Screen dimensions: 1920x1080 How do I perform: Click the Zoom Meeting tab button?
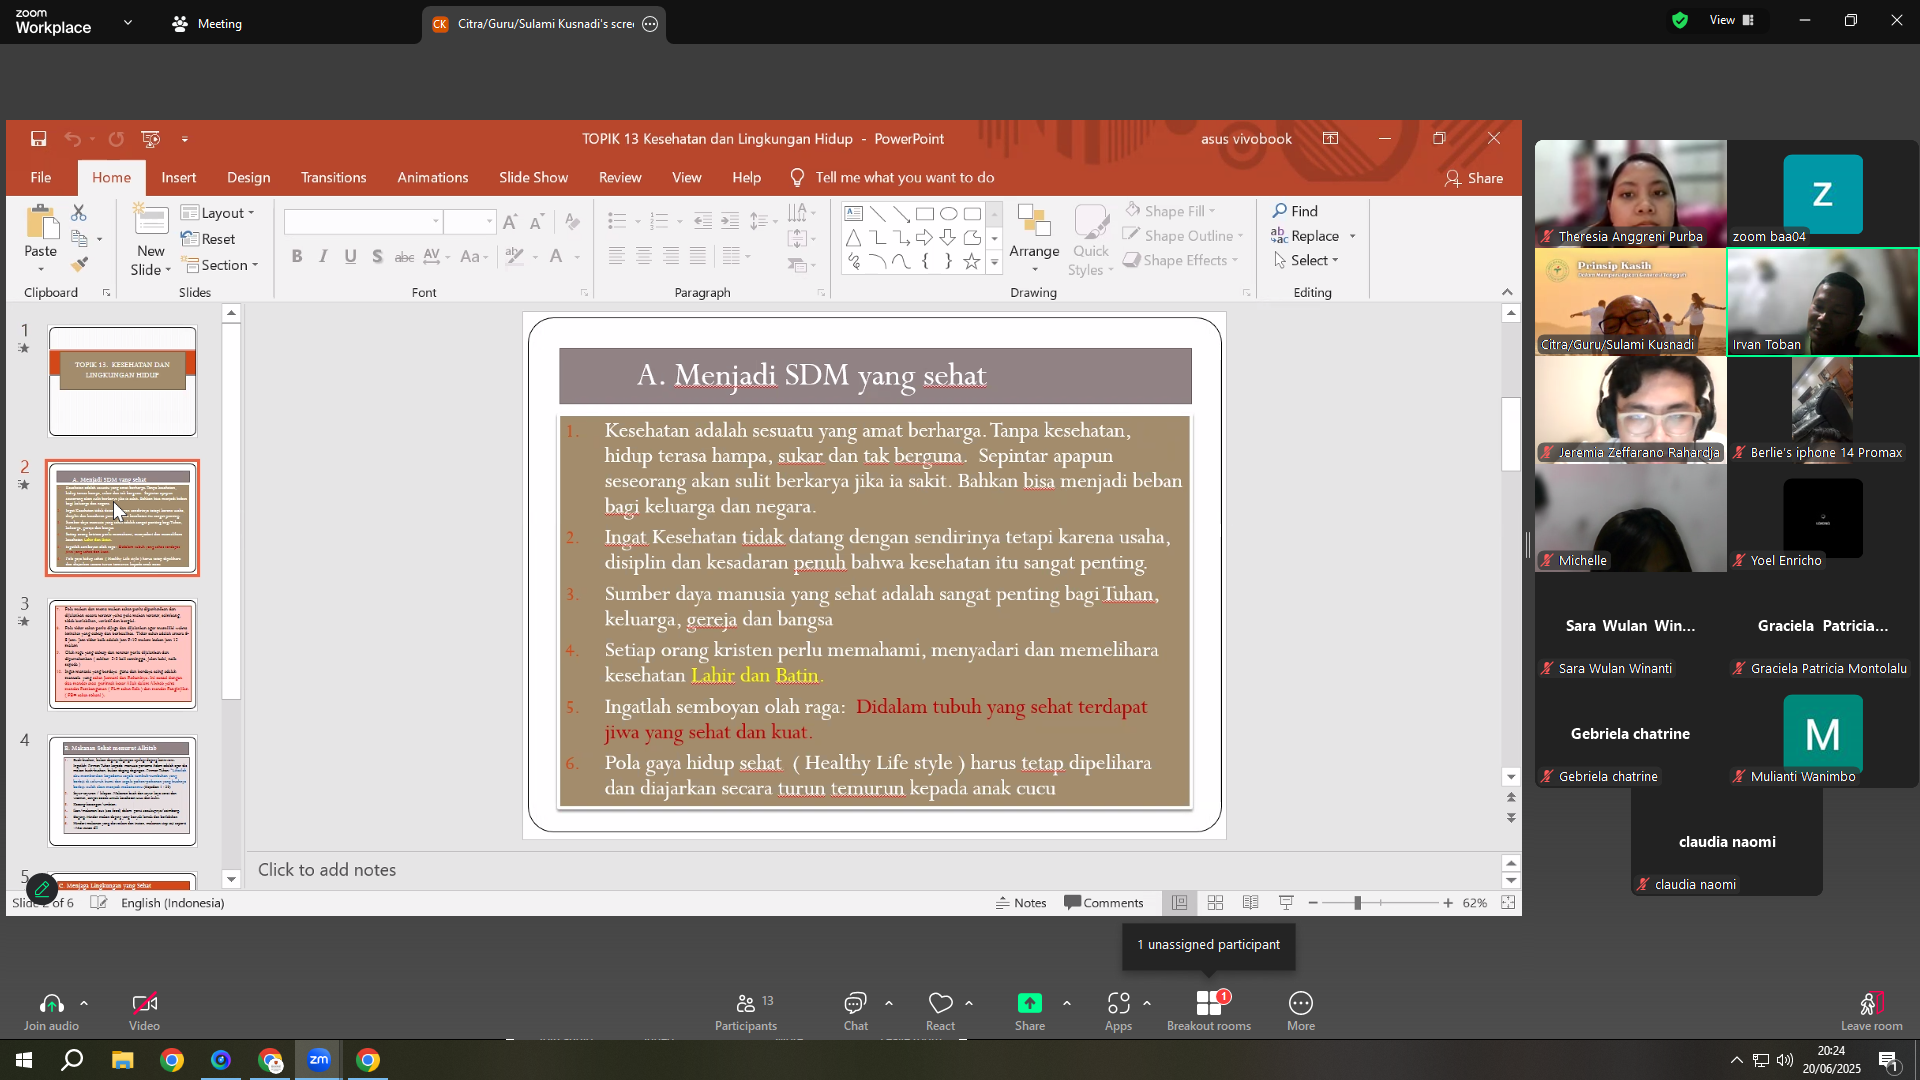(207, 23)
